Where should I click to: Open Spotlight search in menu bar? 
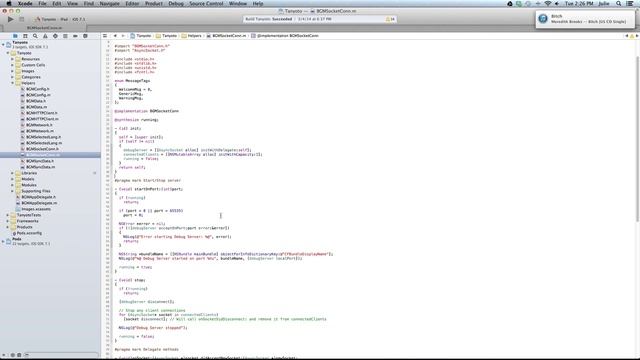[x=619, y=3]
